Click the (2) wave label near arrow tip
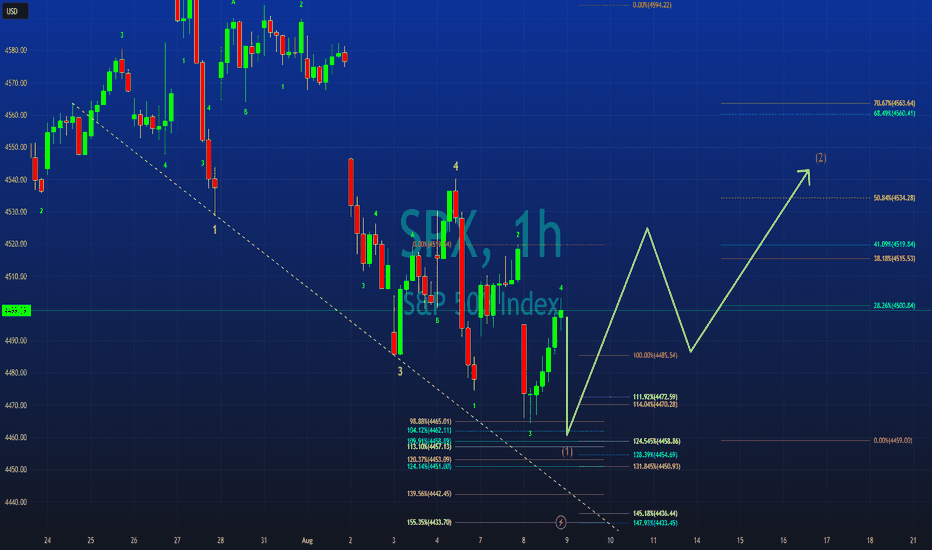Screen dimensions: 932x550 point(820,158)
